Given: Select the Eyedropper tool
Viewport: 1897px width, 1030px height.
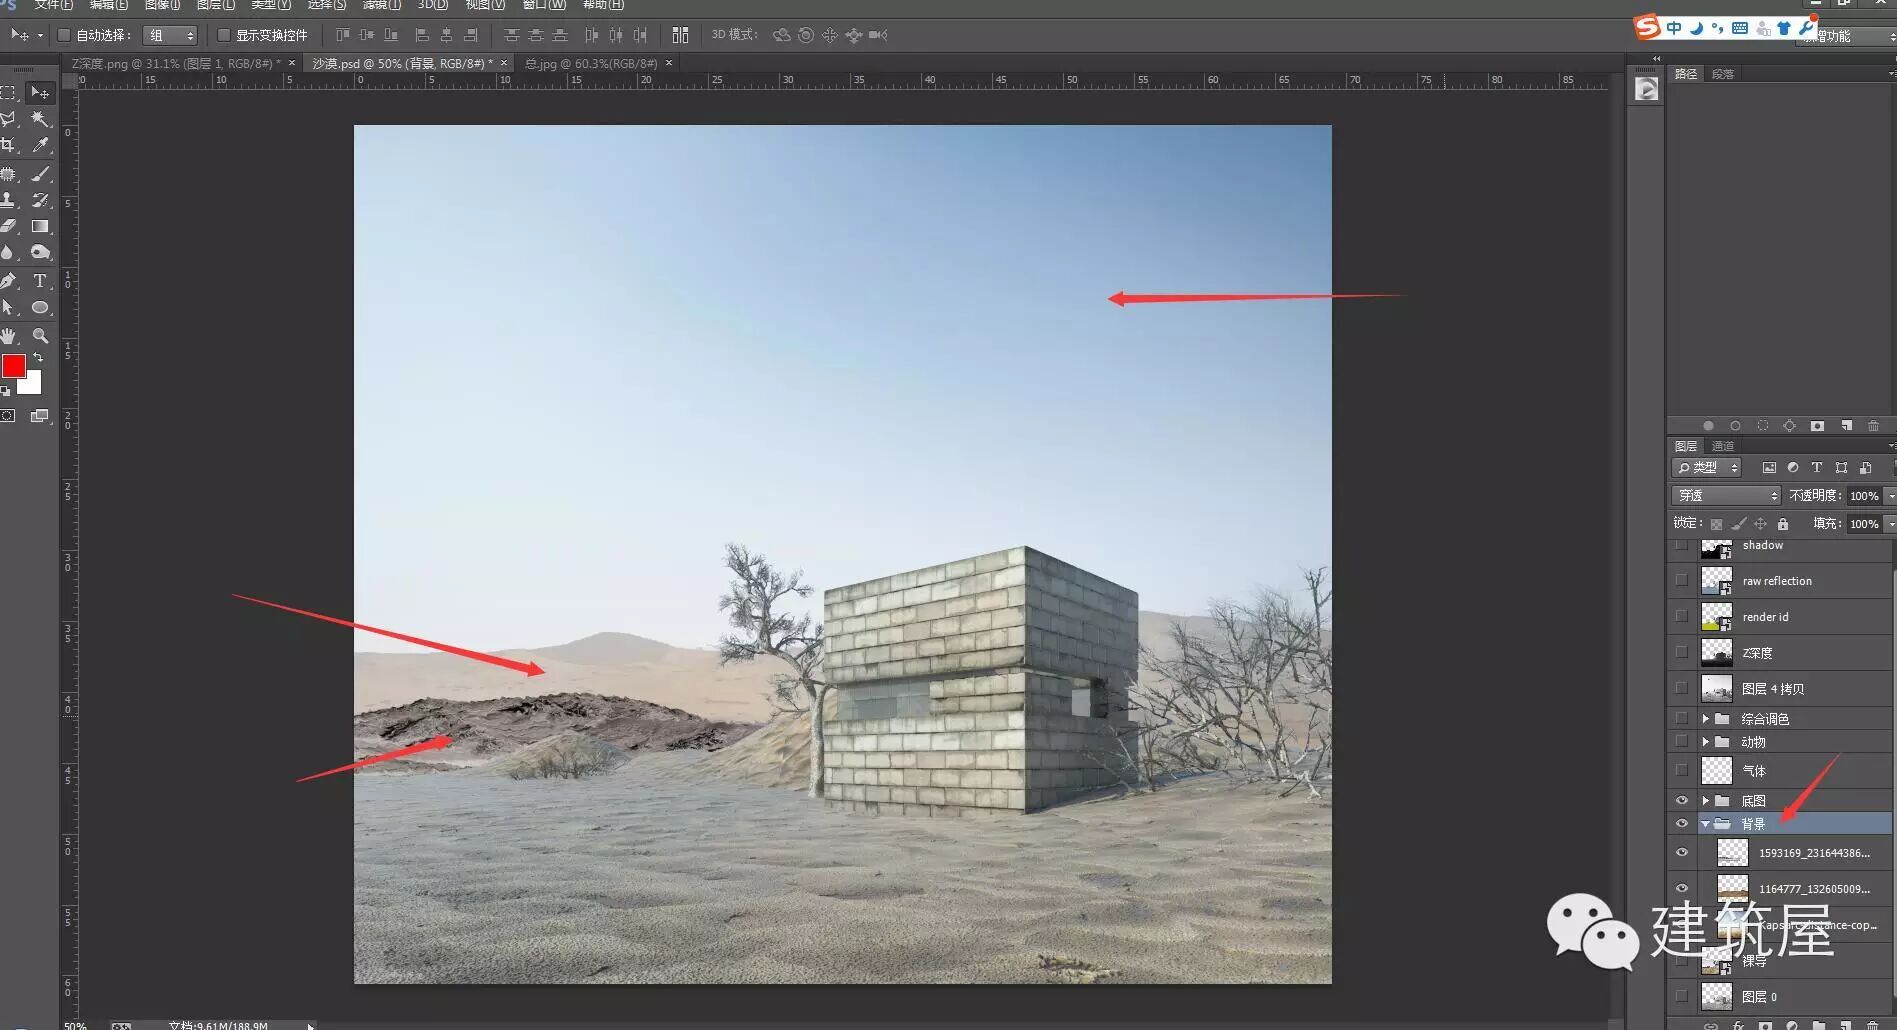Looking at the screenshot, I should (x=40, y=145).
